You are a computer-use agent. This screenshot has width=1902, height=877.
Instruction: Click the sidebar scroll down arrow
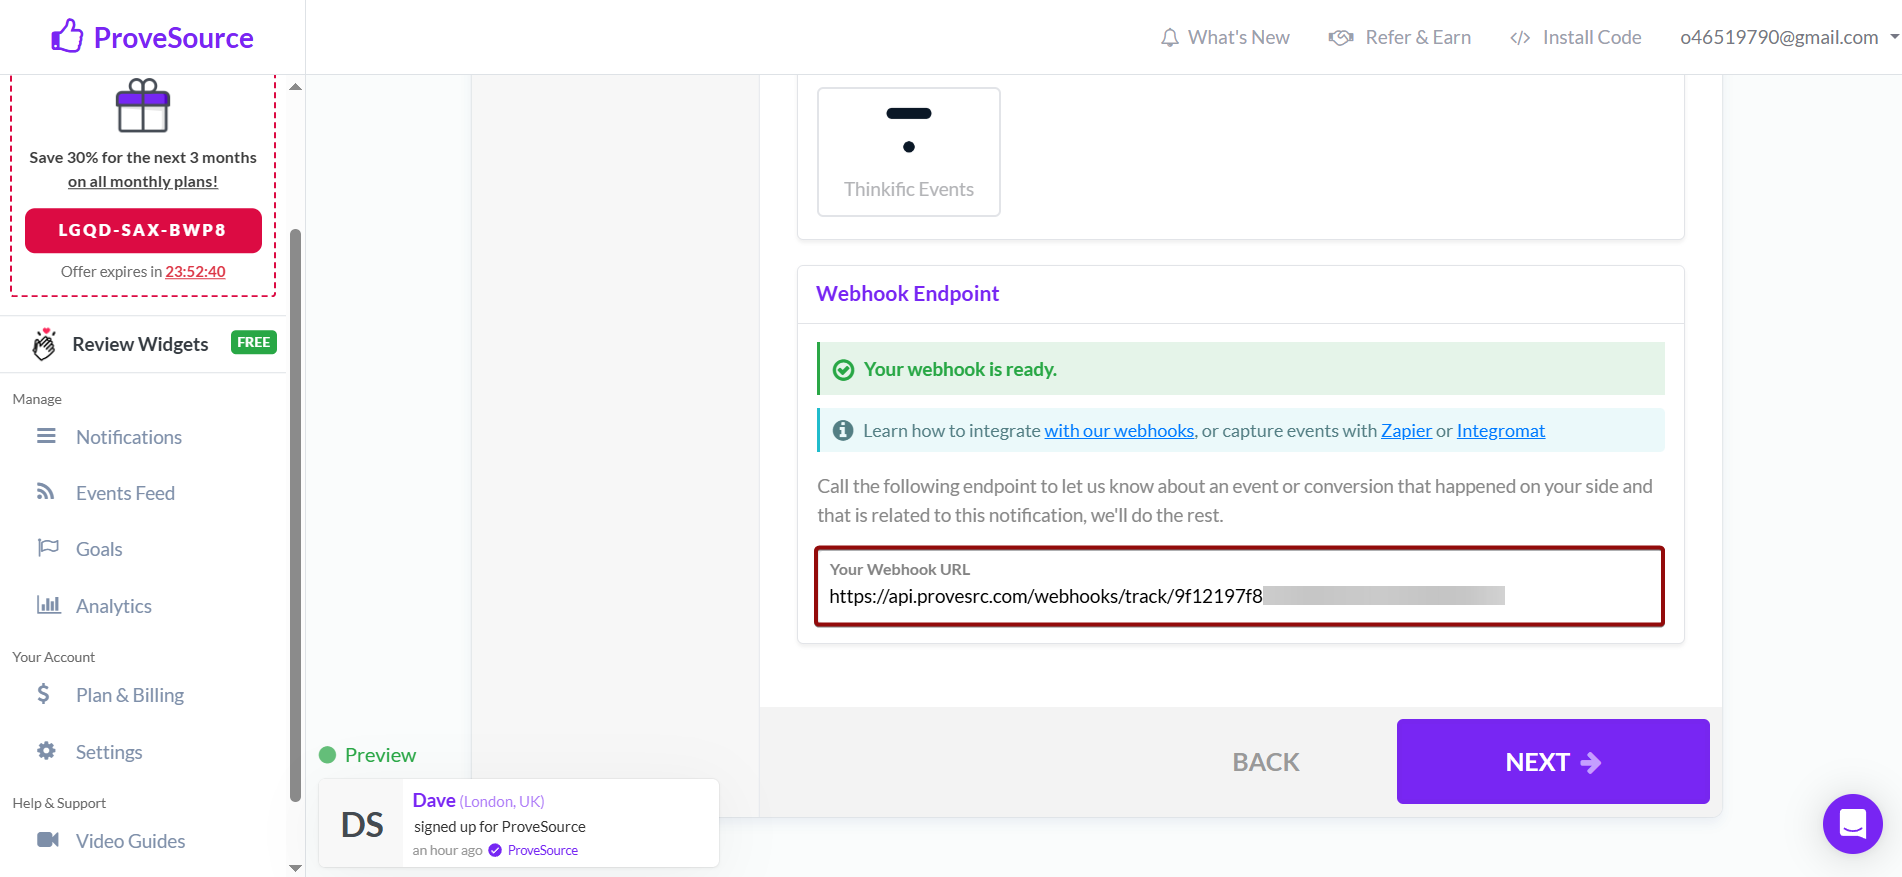point(295,868)
